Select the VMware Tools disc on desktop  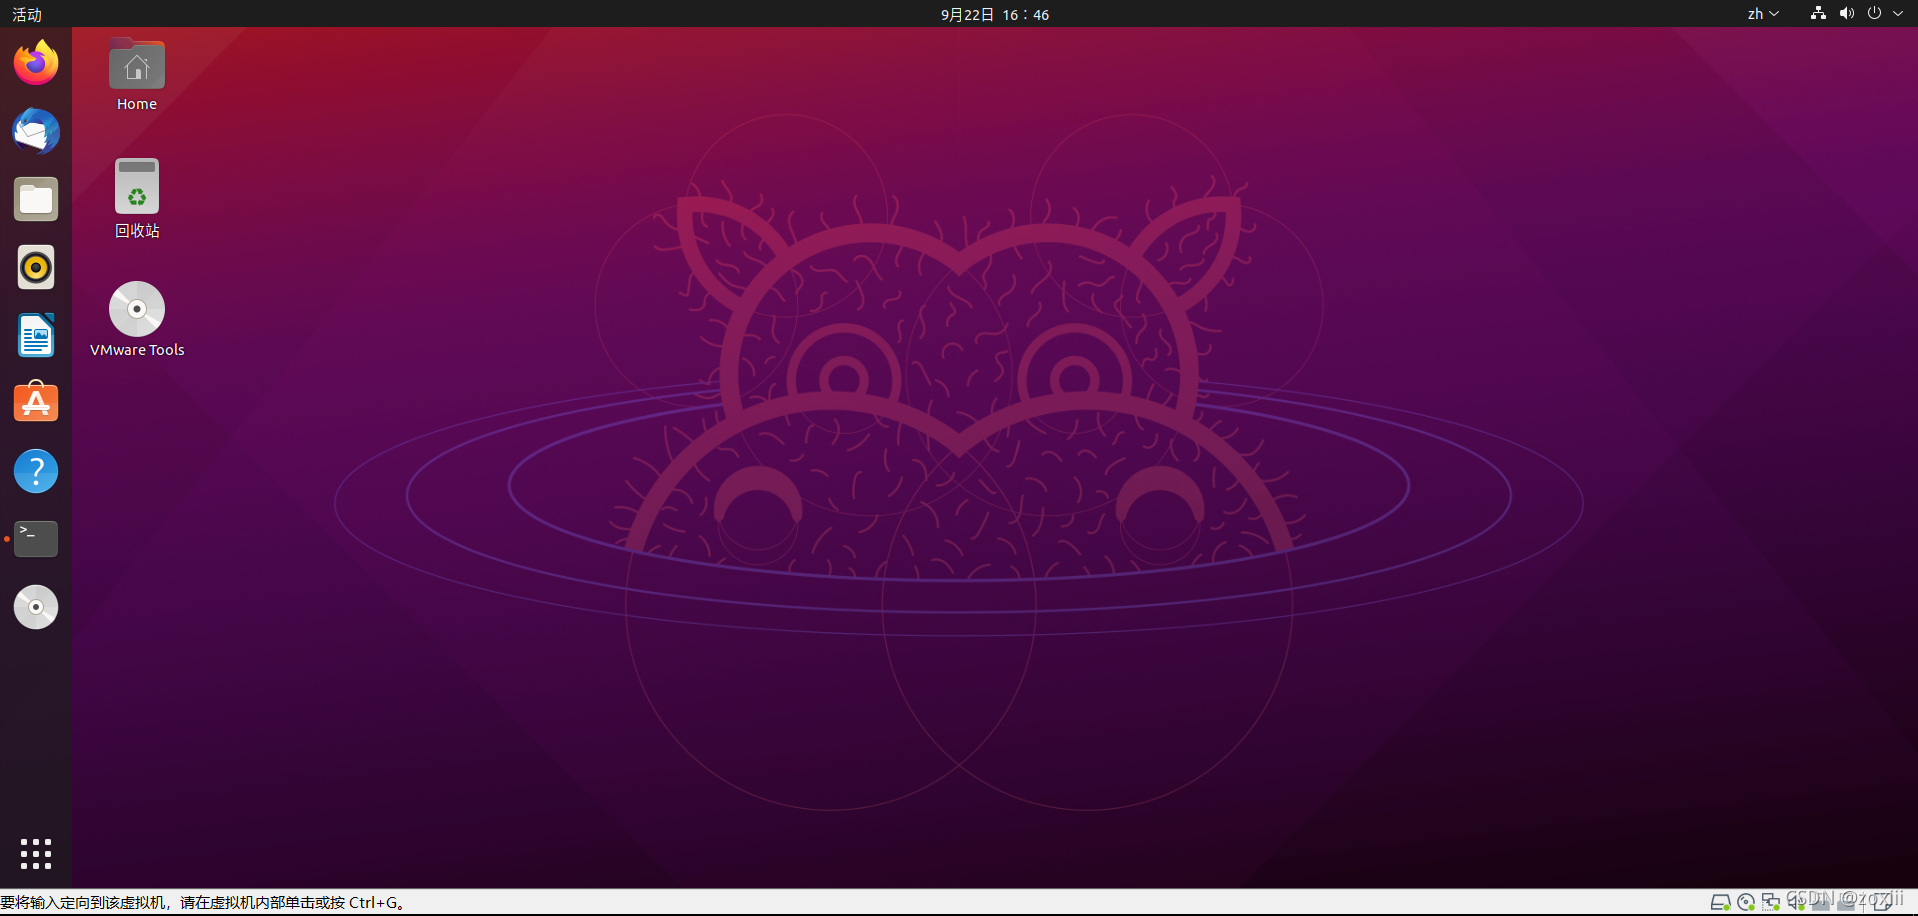pyautogui.click(x=137, y=320)
